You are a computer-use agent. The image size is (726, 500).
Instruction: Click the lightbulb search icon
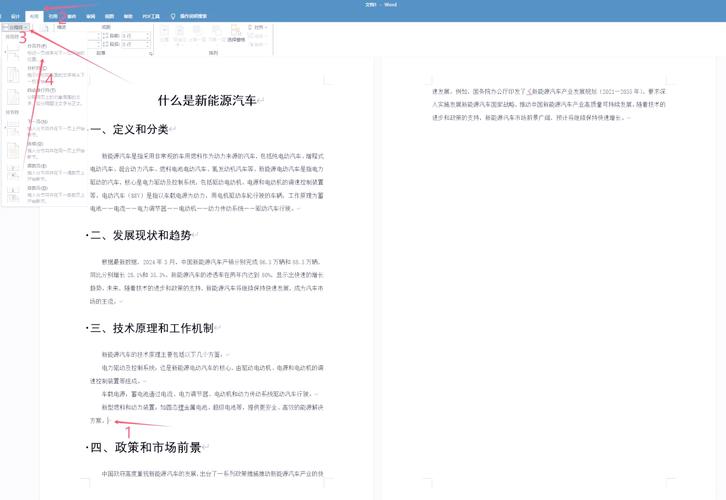pyautogui.click(x=173, y=16)
